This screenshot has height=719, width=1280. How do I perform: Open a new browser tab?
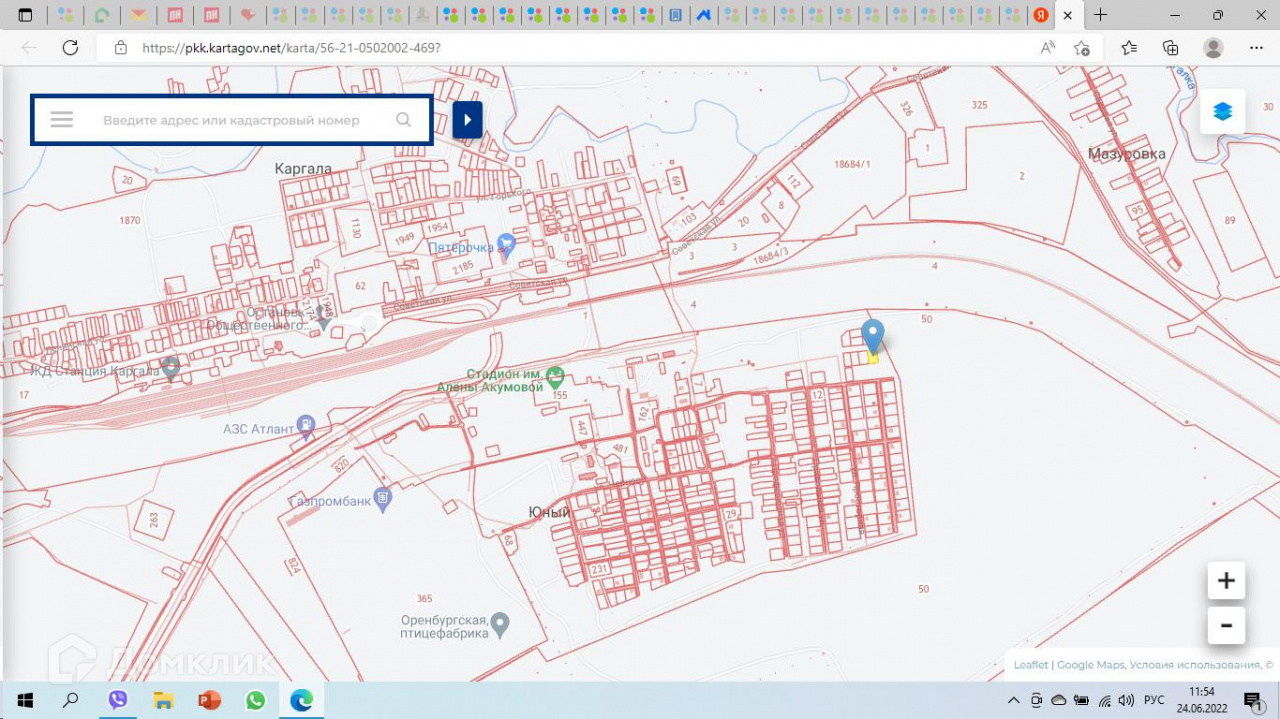click(x=1100, y=15)
